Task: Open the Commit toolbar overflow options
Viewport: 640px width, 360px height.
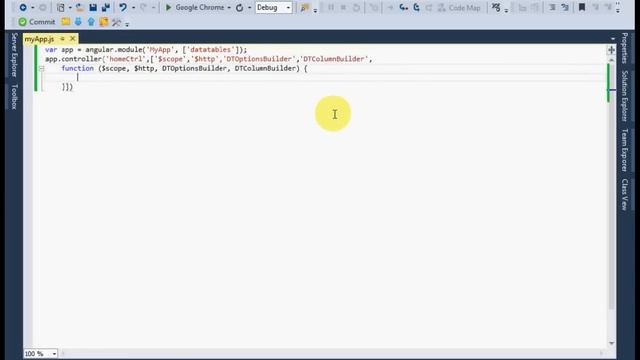Action: point(127,24)
